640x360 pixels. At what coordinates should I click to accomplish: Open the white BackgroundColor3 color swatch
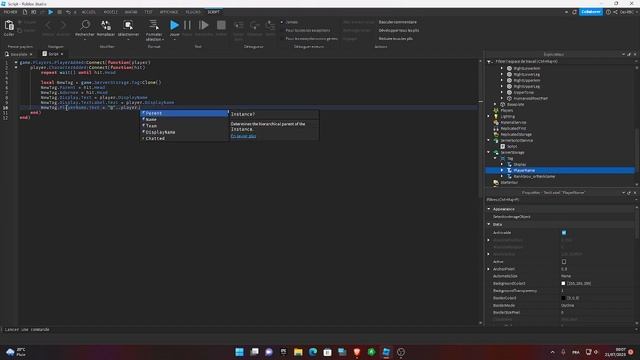click(563, 283)
